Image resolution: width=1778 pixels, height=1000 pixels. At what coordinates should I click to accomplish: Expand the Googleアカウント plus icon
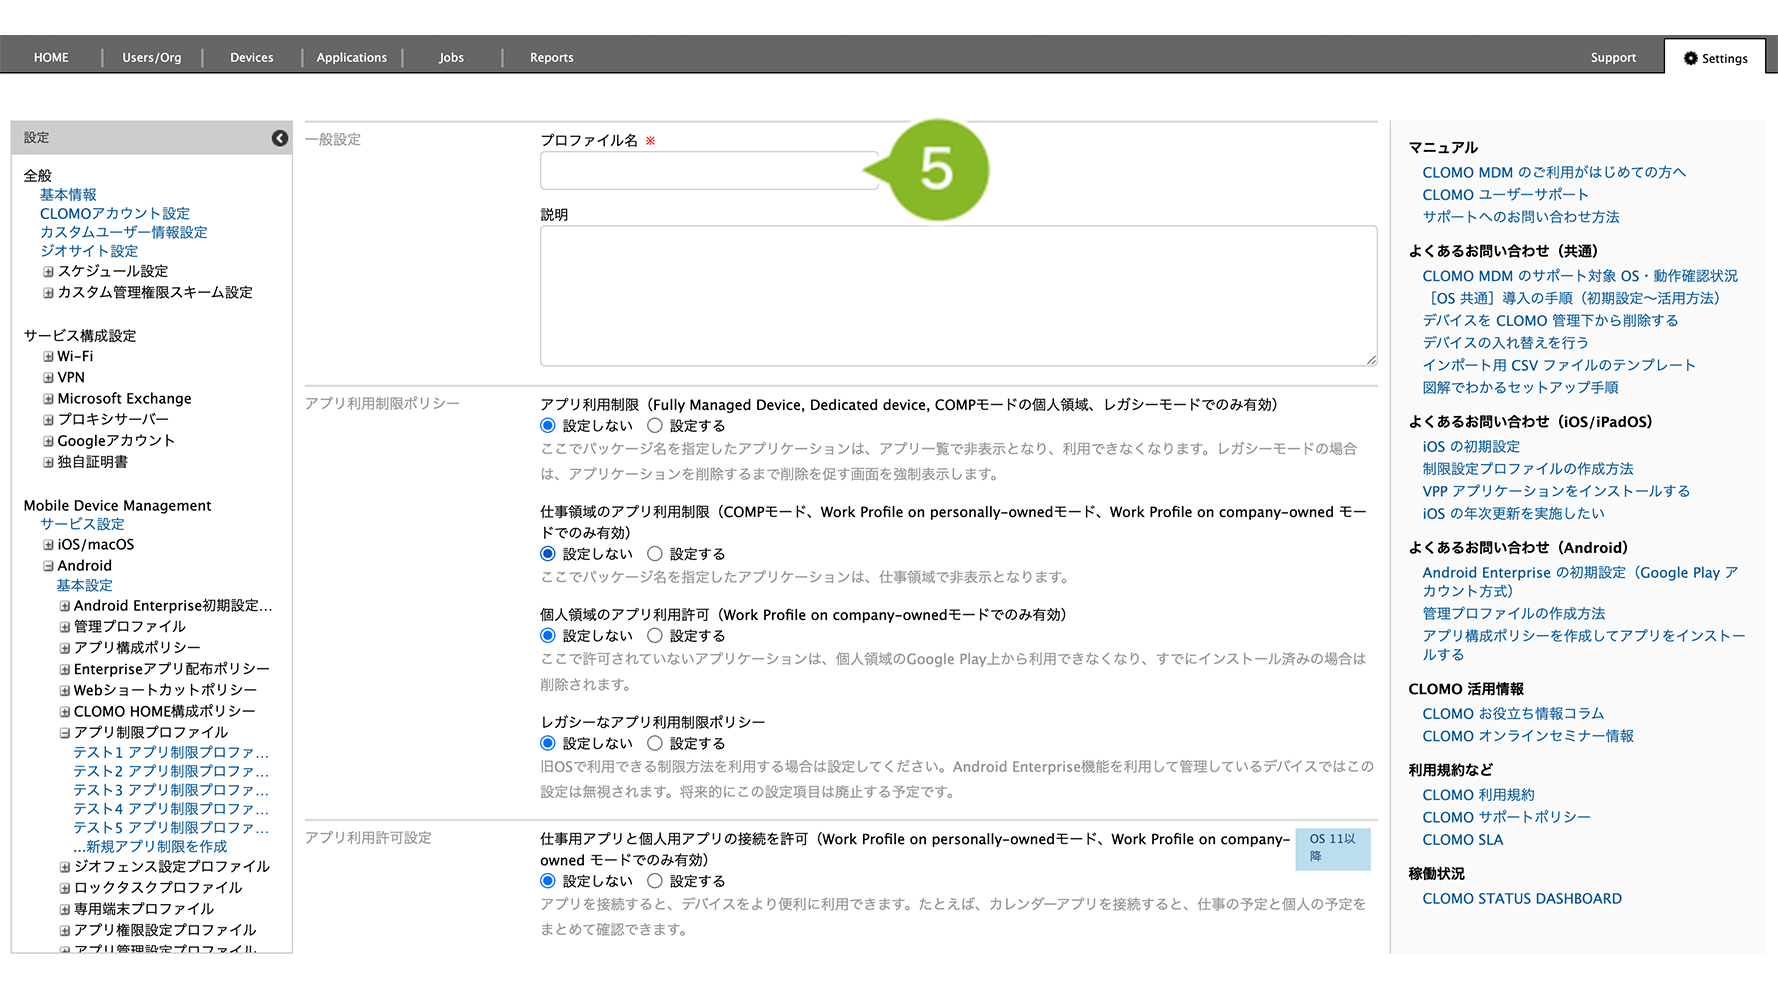48,441
